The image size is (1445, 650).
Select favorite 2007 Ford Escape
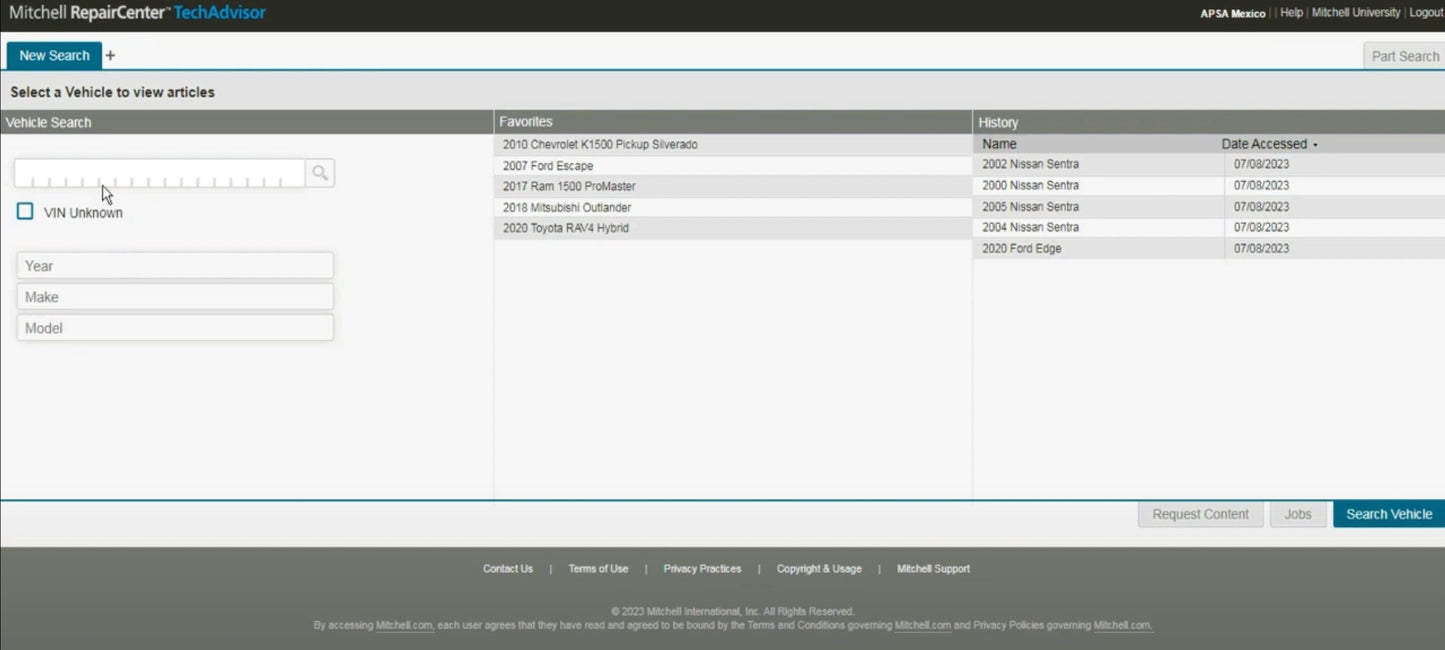[733, 166]
